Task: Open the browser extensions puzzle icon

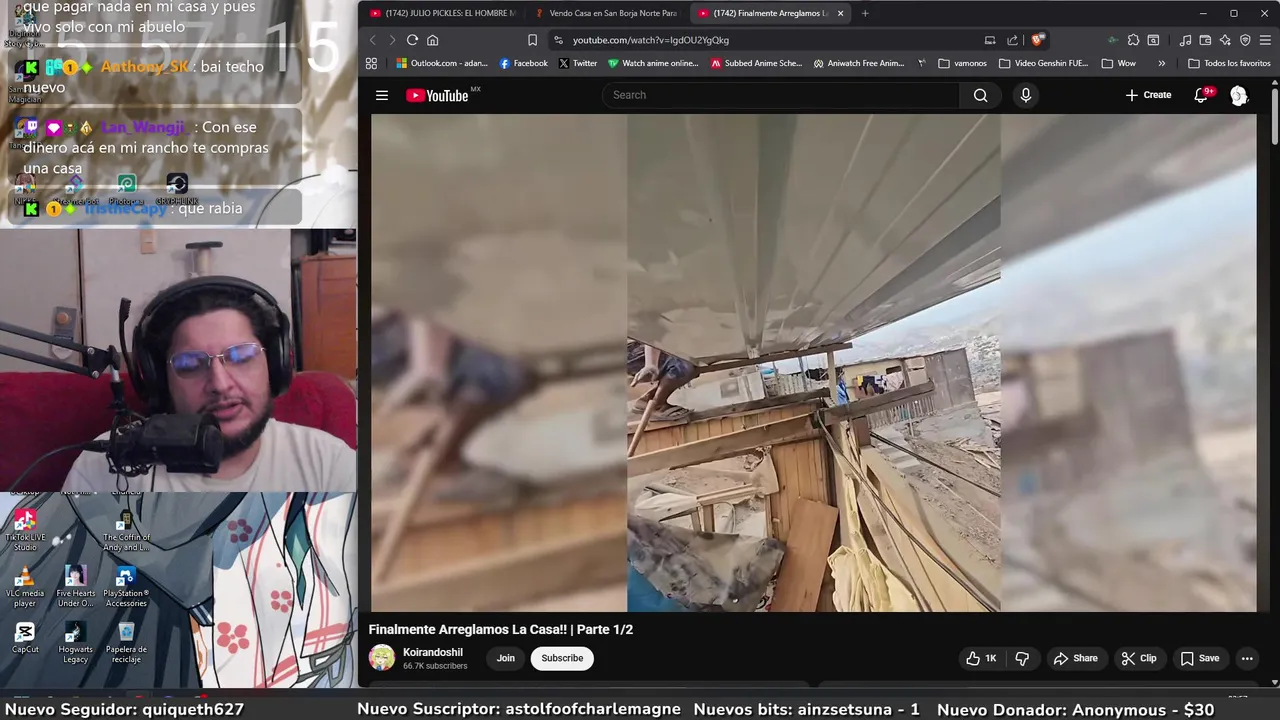Action: pyautogui.click(x=1133, y=40)
